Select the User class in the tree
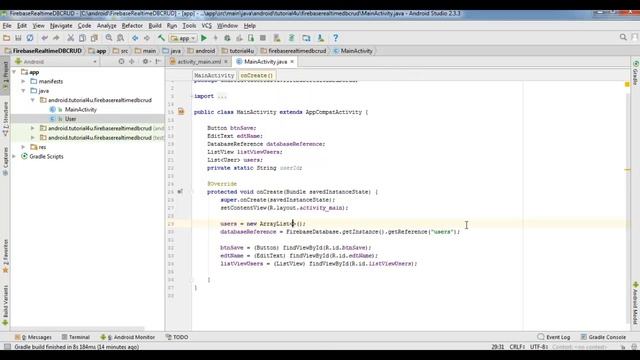This screenshot has width=640, height=360. (x=70, y=119)
